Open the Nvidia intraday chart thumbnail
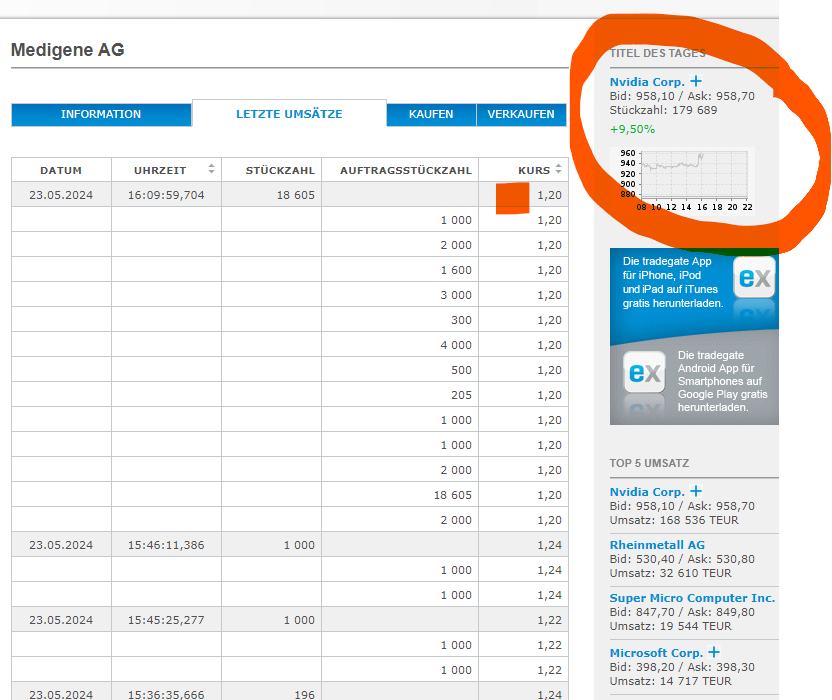The image size is (832, 700). click(x=682, y=180)
